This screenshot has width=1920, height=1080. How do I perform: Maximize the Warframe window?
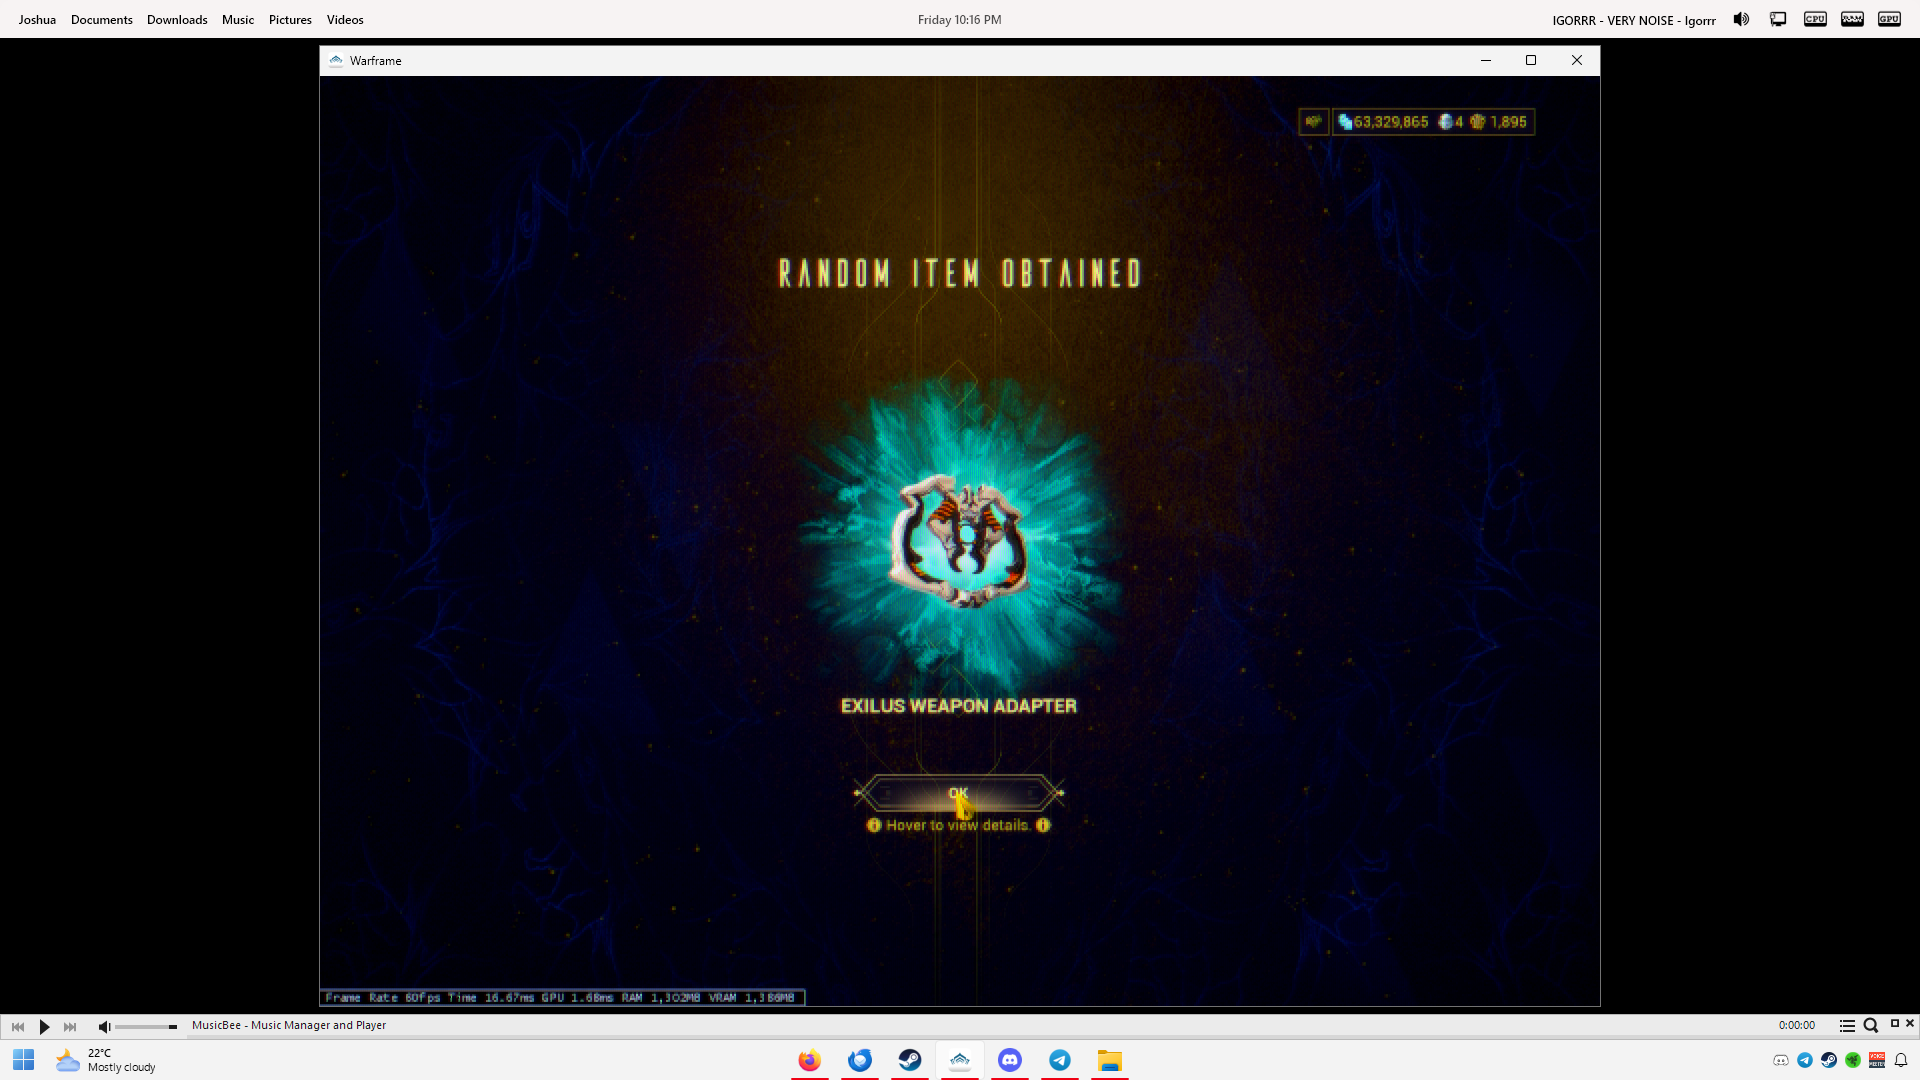coord(1531,60)
